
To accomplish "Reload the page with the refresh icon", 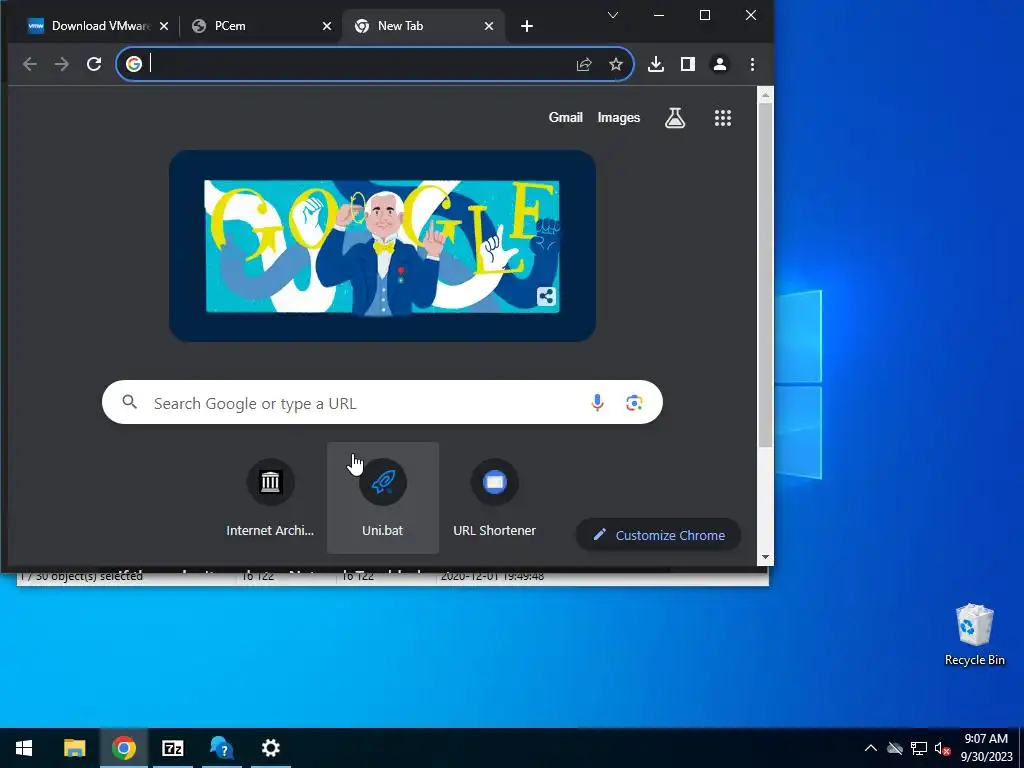I will (94, 64).
